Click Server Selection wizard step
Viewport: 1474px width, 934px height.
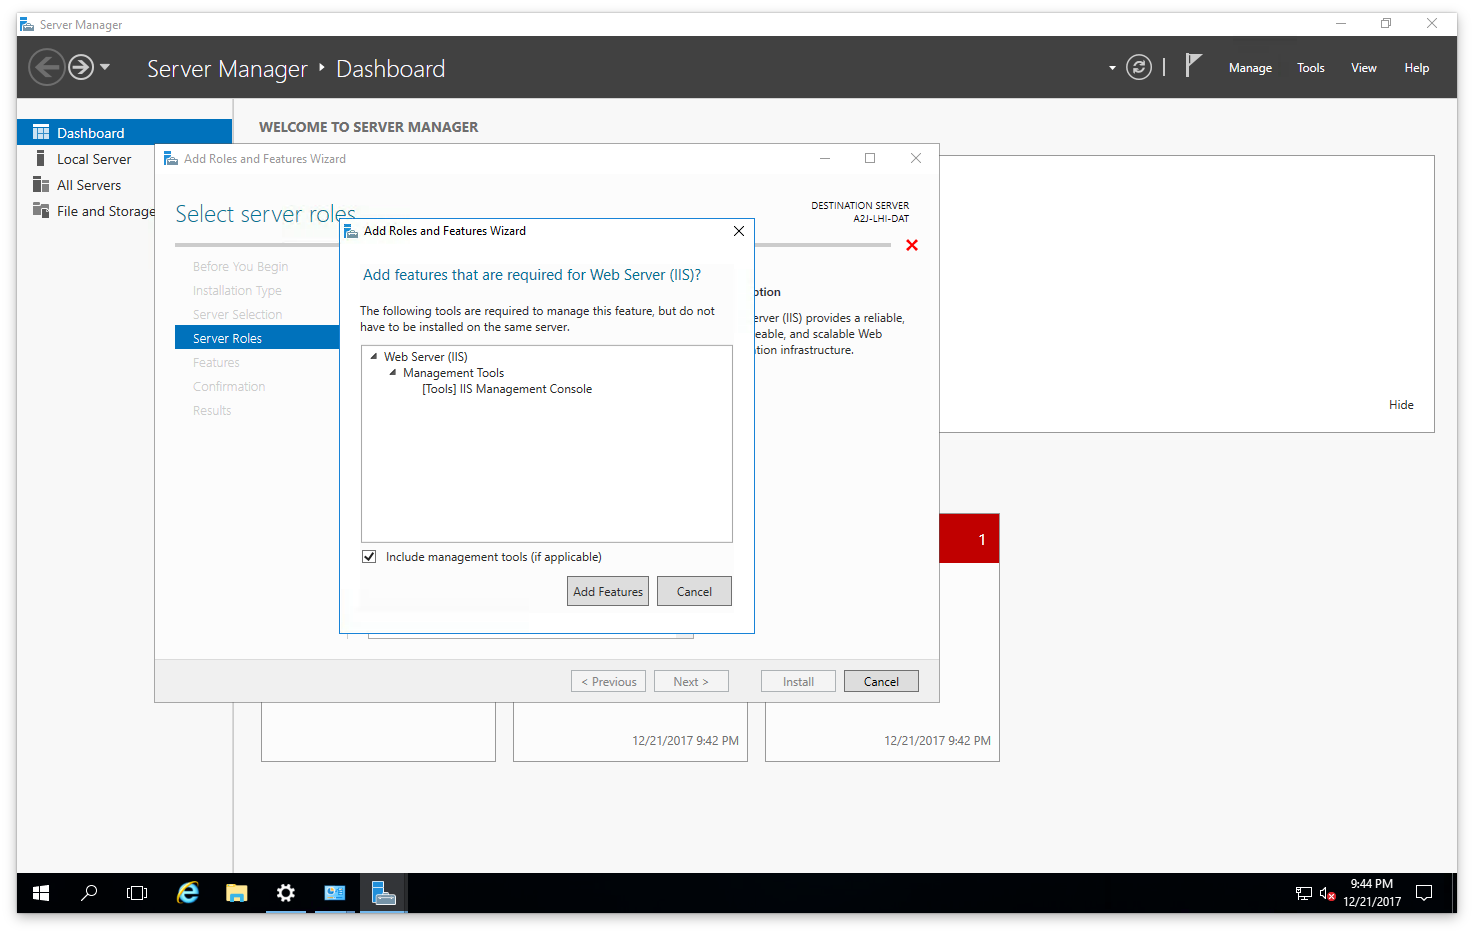237,315
